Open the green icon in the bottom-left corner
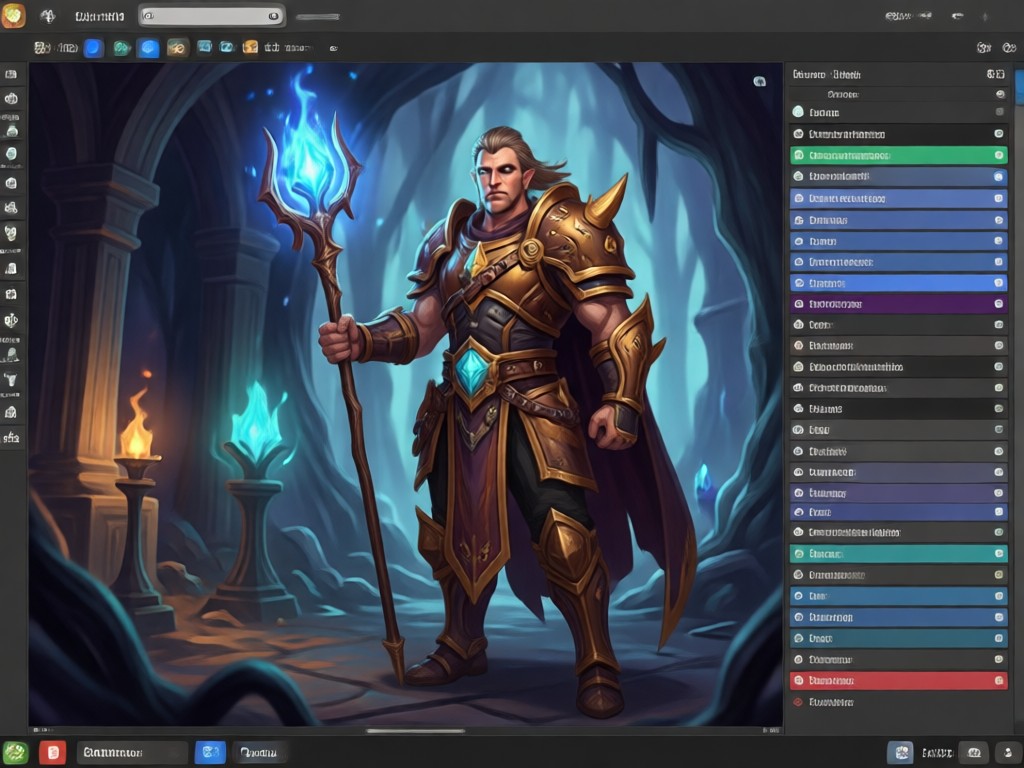Image resolution: width=1024 pixels, height=768 pixels. (x=14, y=752)
